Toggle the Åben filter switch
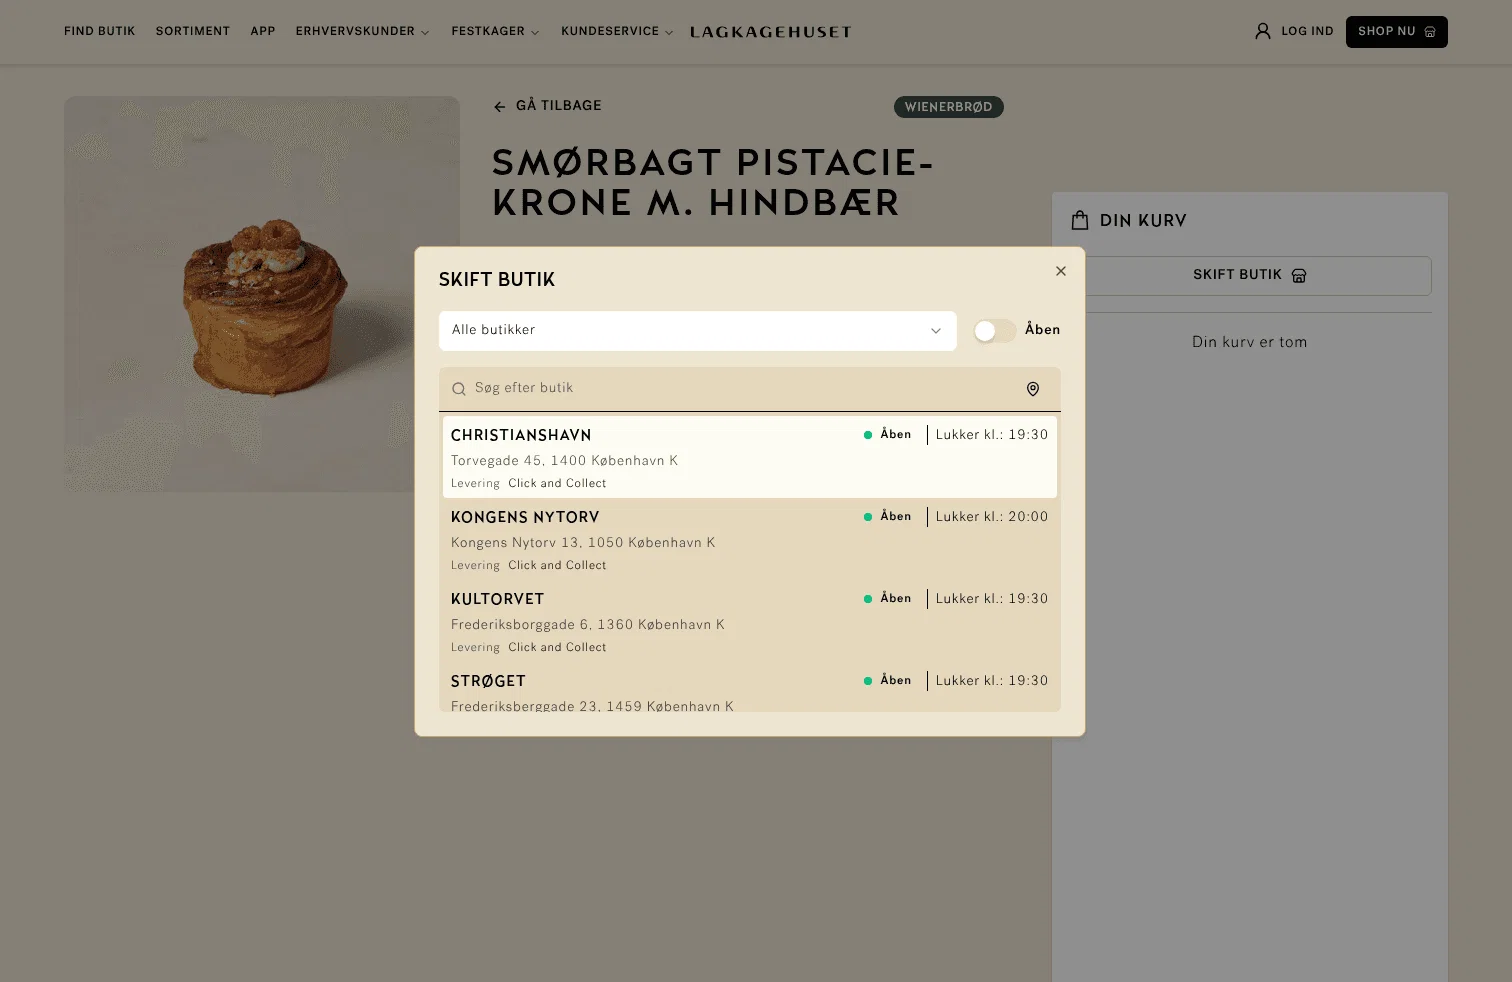The height and width of the screenshot is (982, 1512). (995, 331)
